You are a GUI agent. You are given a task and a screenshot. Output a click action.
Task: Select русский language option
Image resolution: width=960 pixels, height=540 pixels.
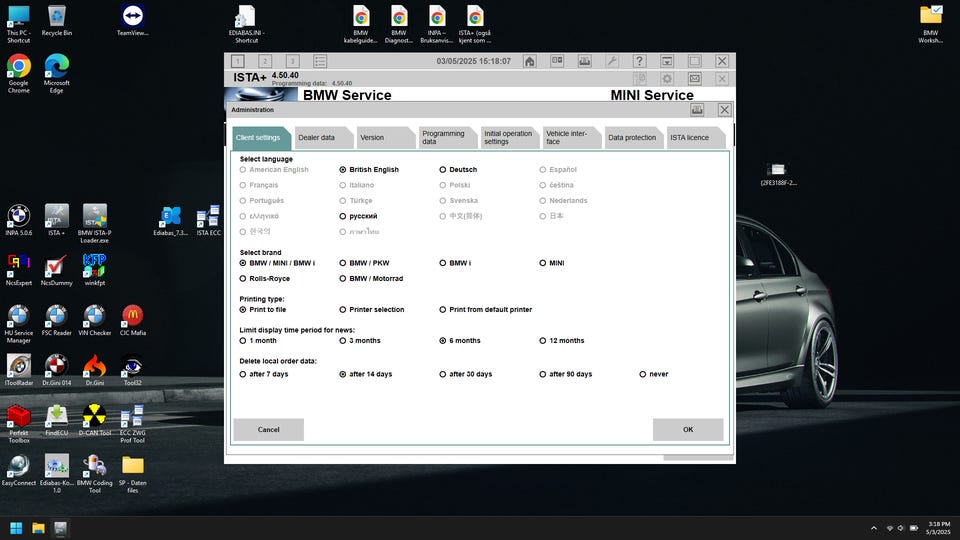(x=343, y=216)
